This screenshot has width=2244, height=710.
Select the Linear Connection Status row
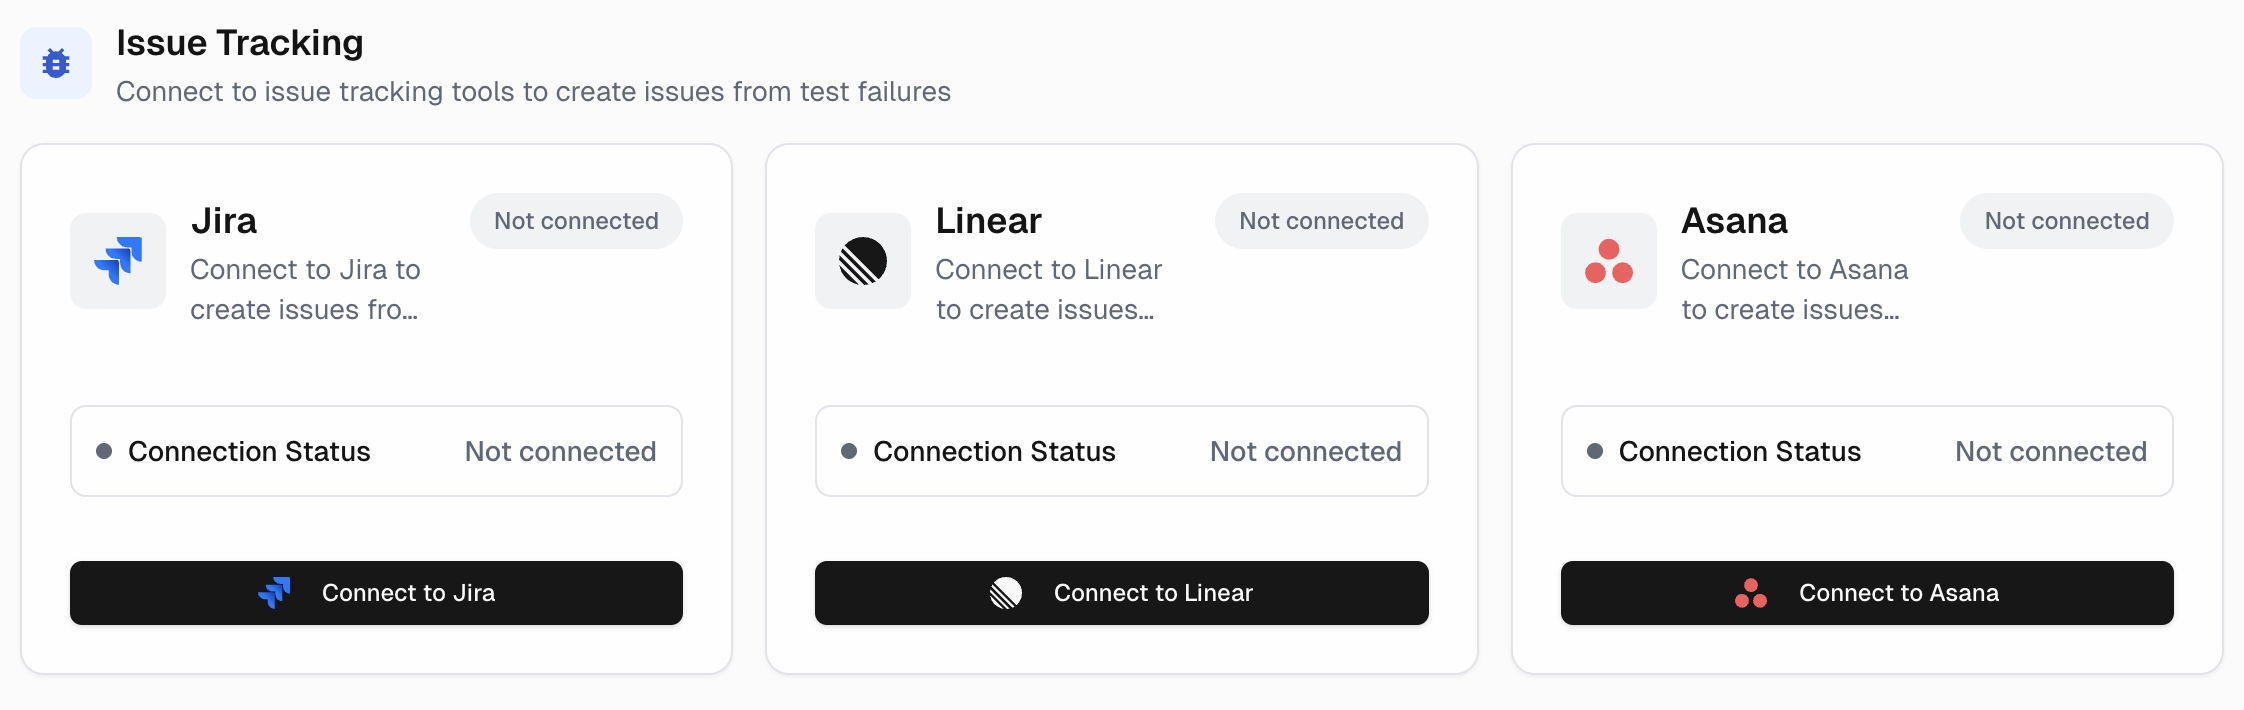point(1121,451)
